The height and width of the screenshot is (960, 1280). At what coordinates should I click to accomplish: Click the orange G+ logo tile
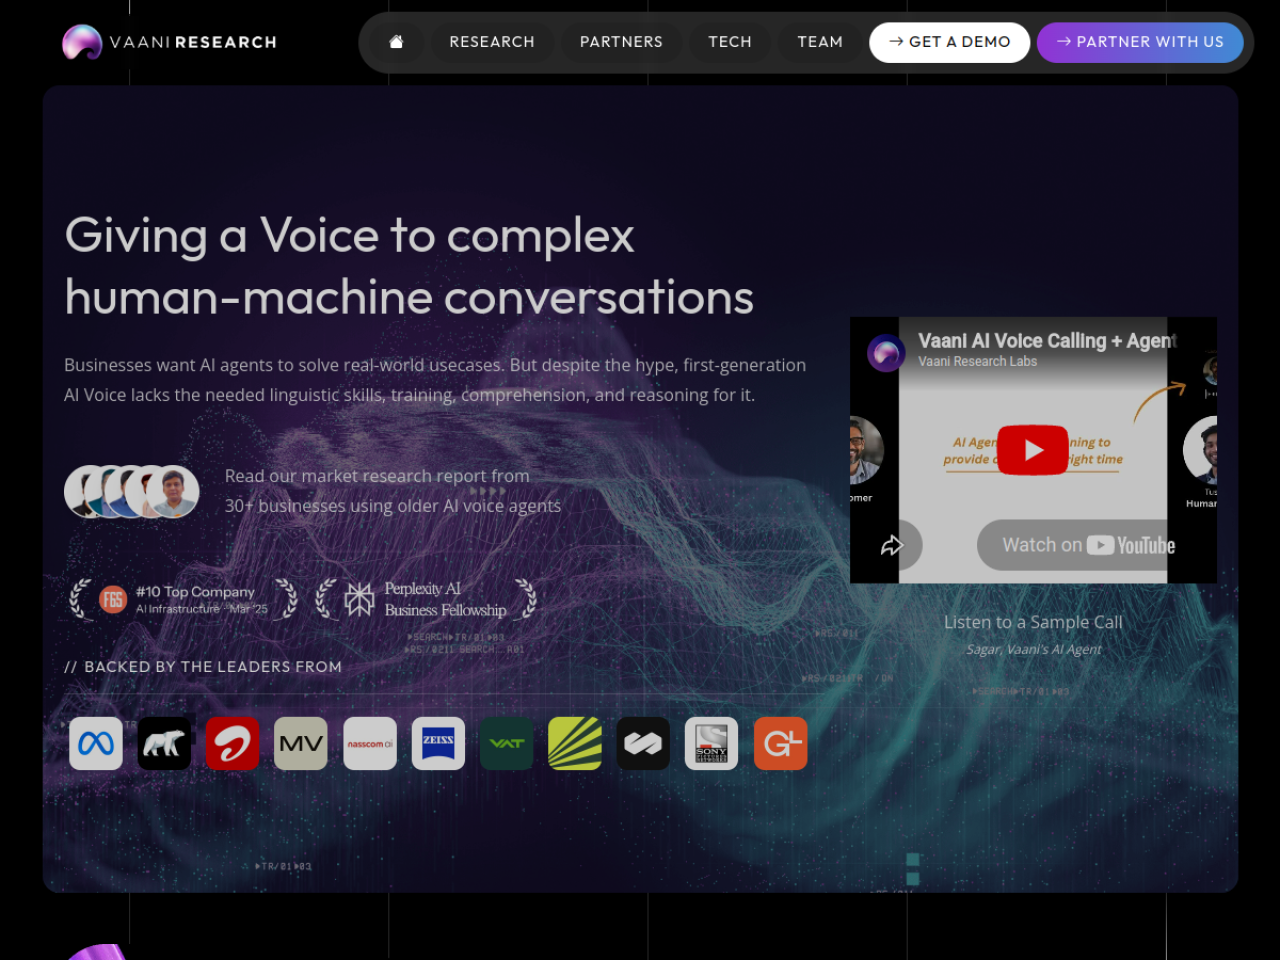pyautogui.click(x=780, y=743)
